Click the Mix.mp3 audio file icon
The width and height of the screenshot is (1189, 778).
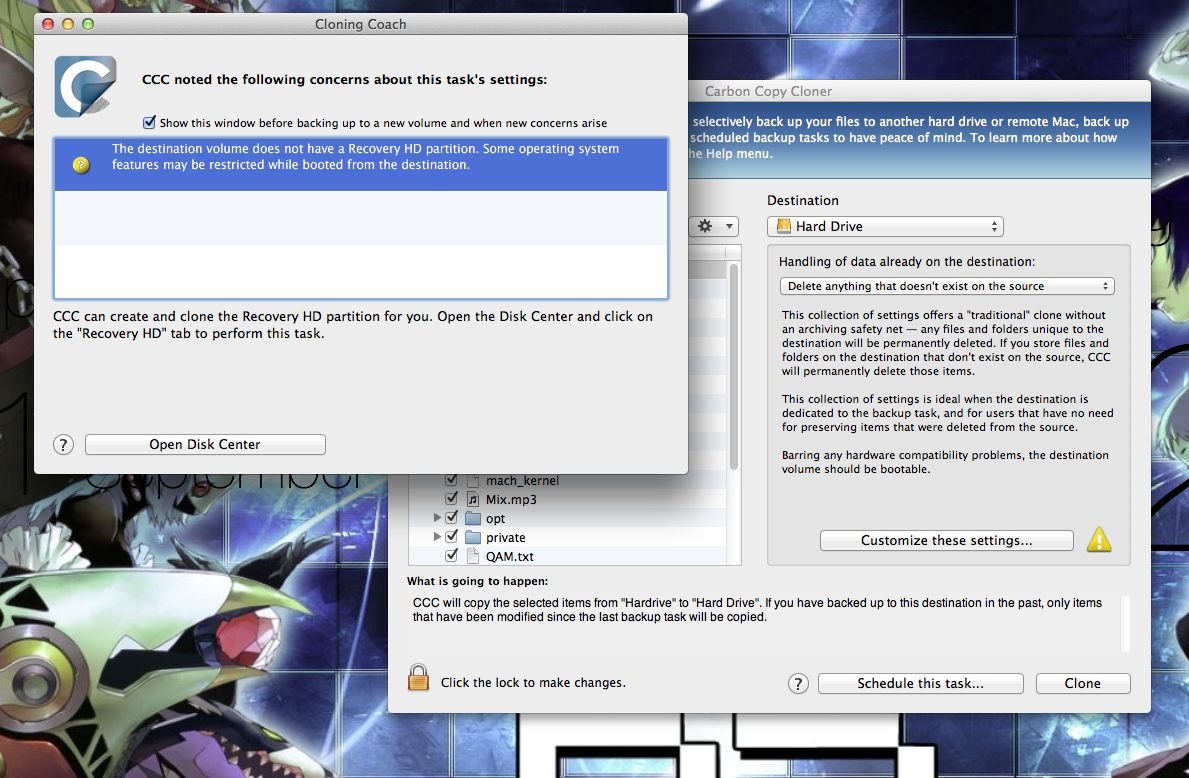[x=473, y=499]
